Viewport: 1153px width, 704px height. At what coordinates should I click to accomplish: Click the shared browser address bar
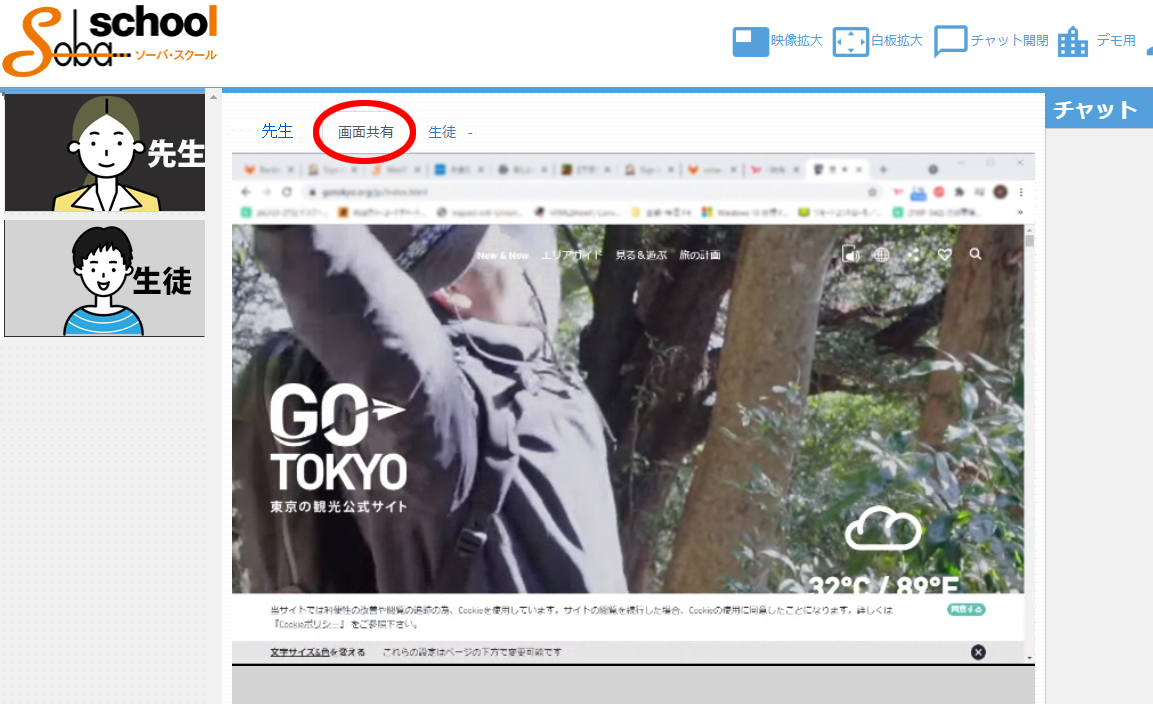click(x=592, y=192)
